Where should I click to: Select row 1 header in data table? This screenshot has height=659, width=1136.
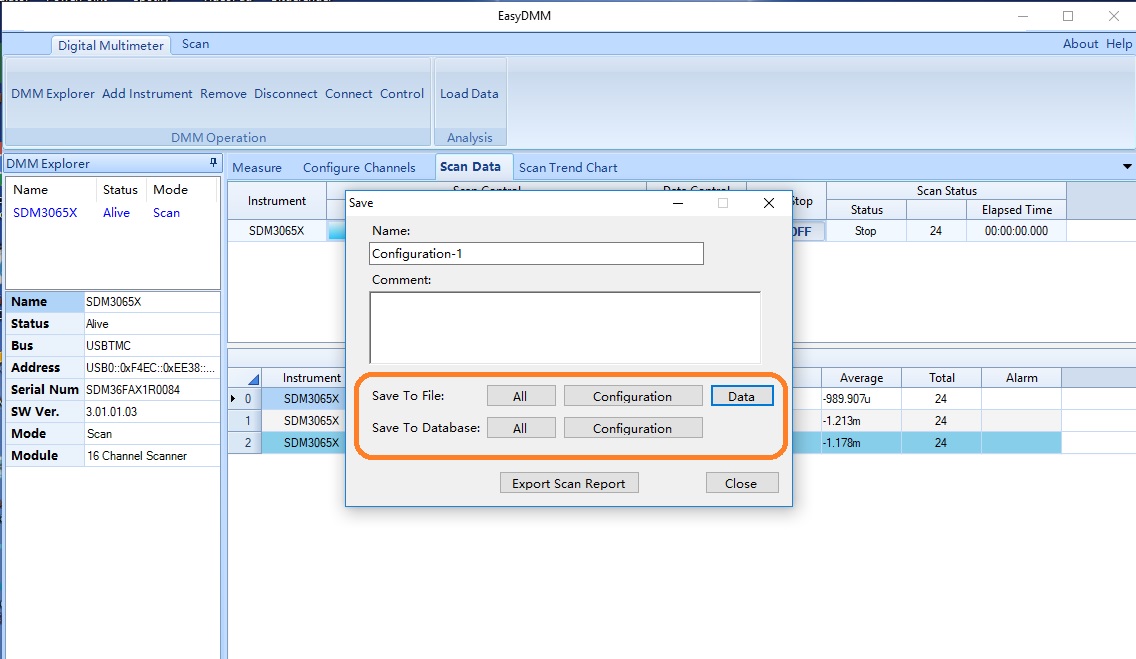(x=243, y=421)
